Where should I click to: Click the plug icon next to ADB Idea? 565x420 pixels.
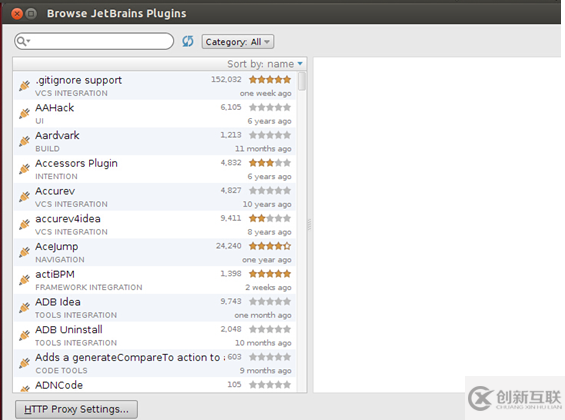(24, 308)
